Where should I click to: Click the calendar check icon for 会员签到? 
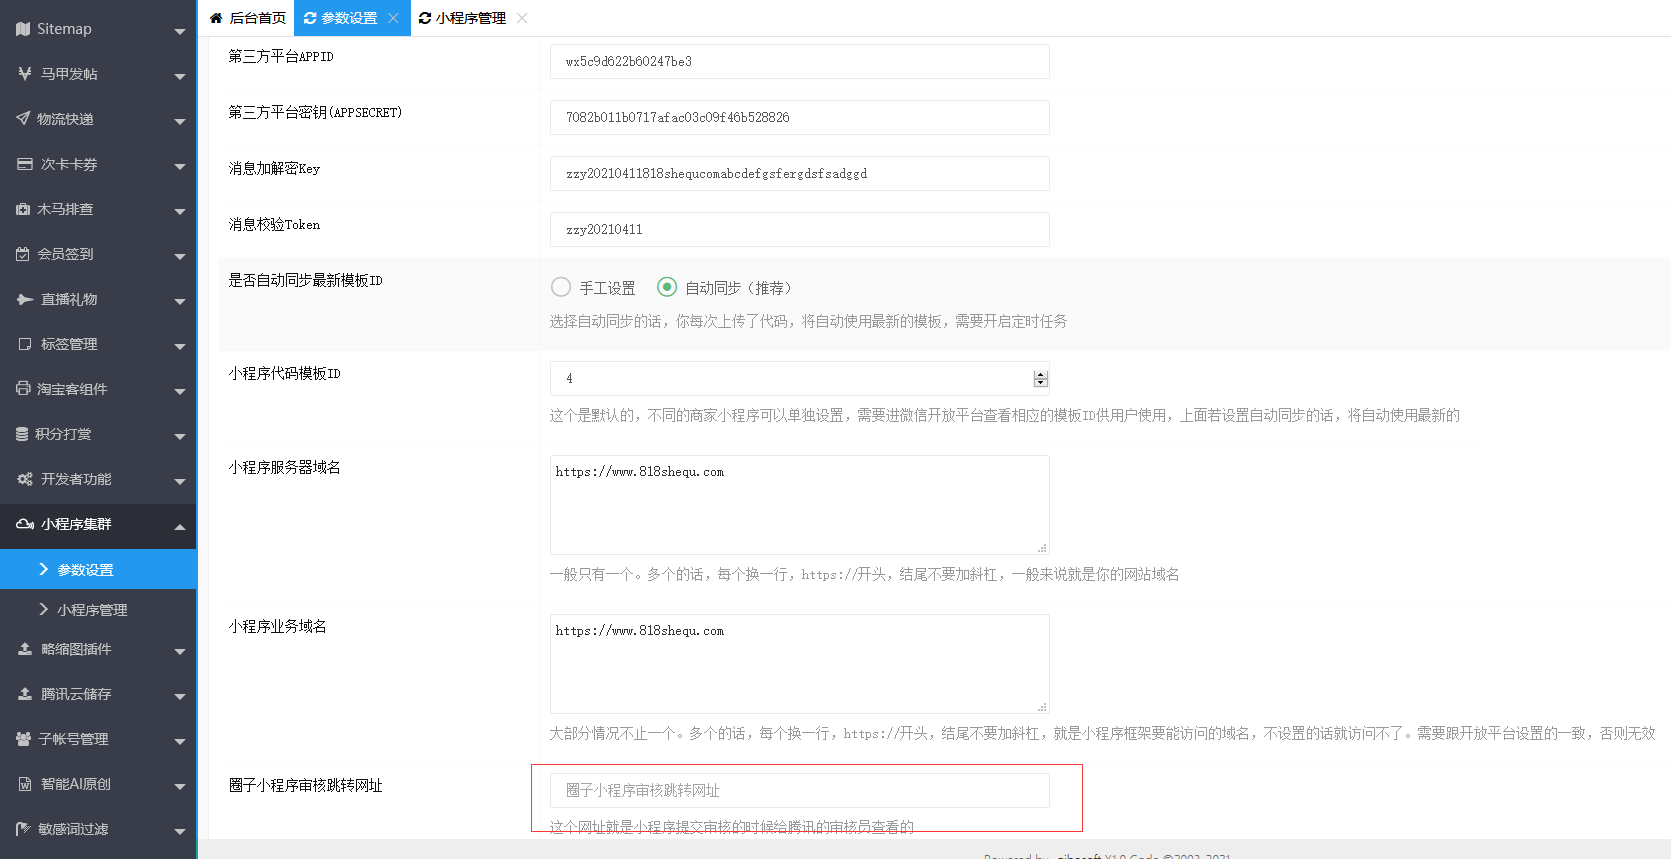pyautogui.click(x=24, y=254)
